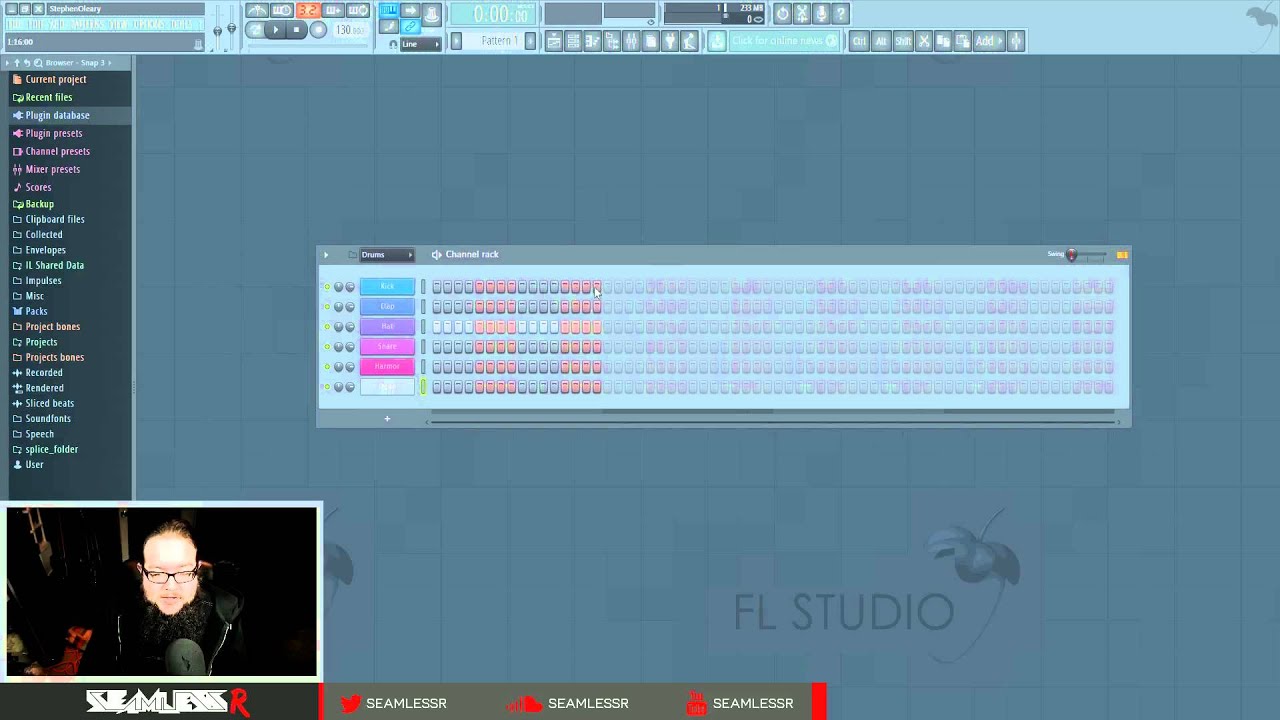Open the piano roll toolbar icon
This screenshot has height=720, width=1280.
coord(592,41)
